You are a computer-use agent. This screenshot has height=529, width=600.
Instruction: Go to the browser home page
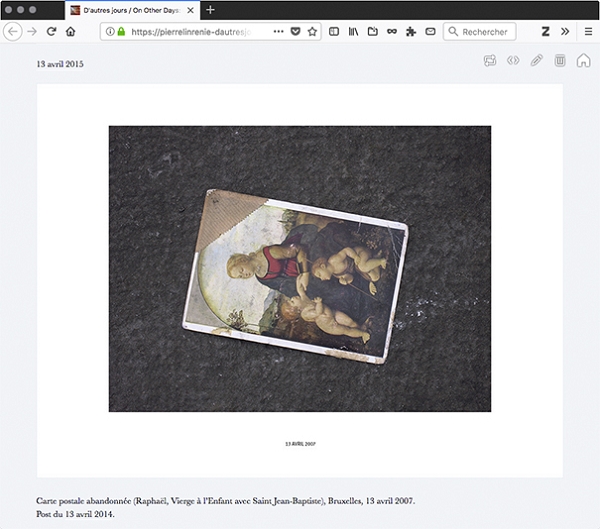[x=70, y=31]
